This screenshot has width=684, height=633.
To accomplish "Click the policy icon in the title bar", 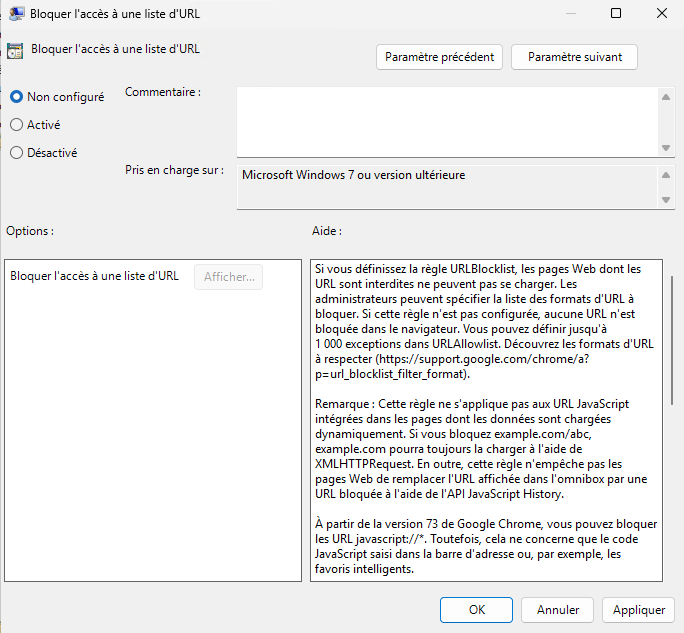I will click(x=15, y=14).
